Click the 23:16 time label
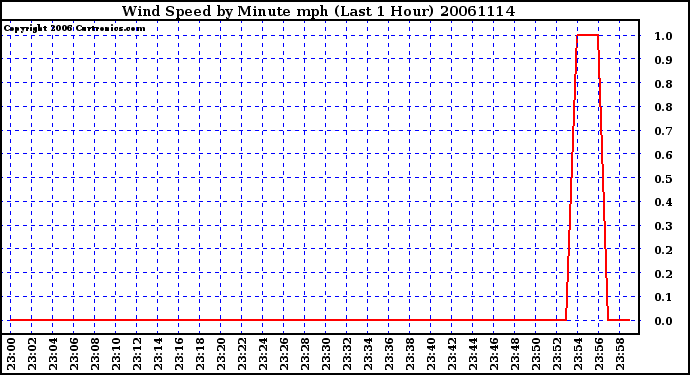The image size is (690, 375). click(x=179, y=354)
